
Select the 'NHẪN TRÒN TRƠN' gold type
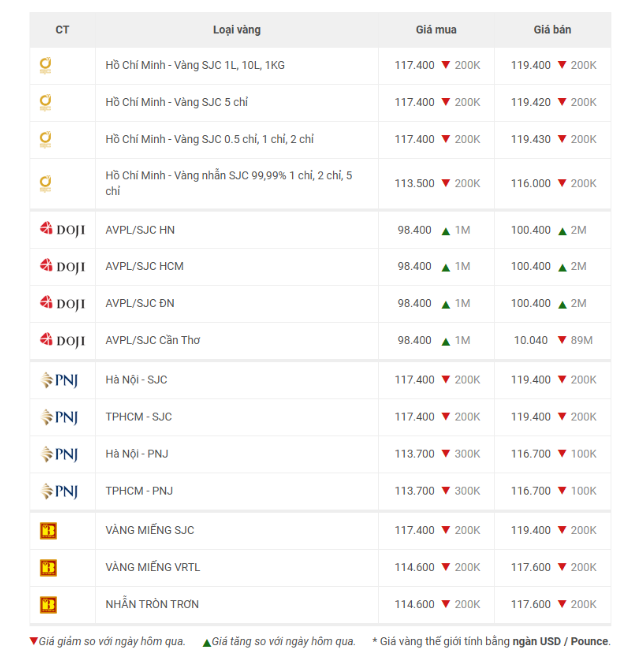click(x=152, y=605)
